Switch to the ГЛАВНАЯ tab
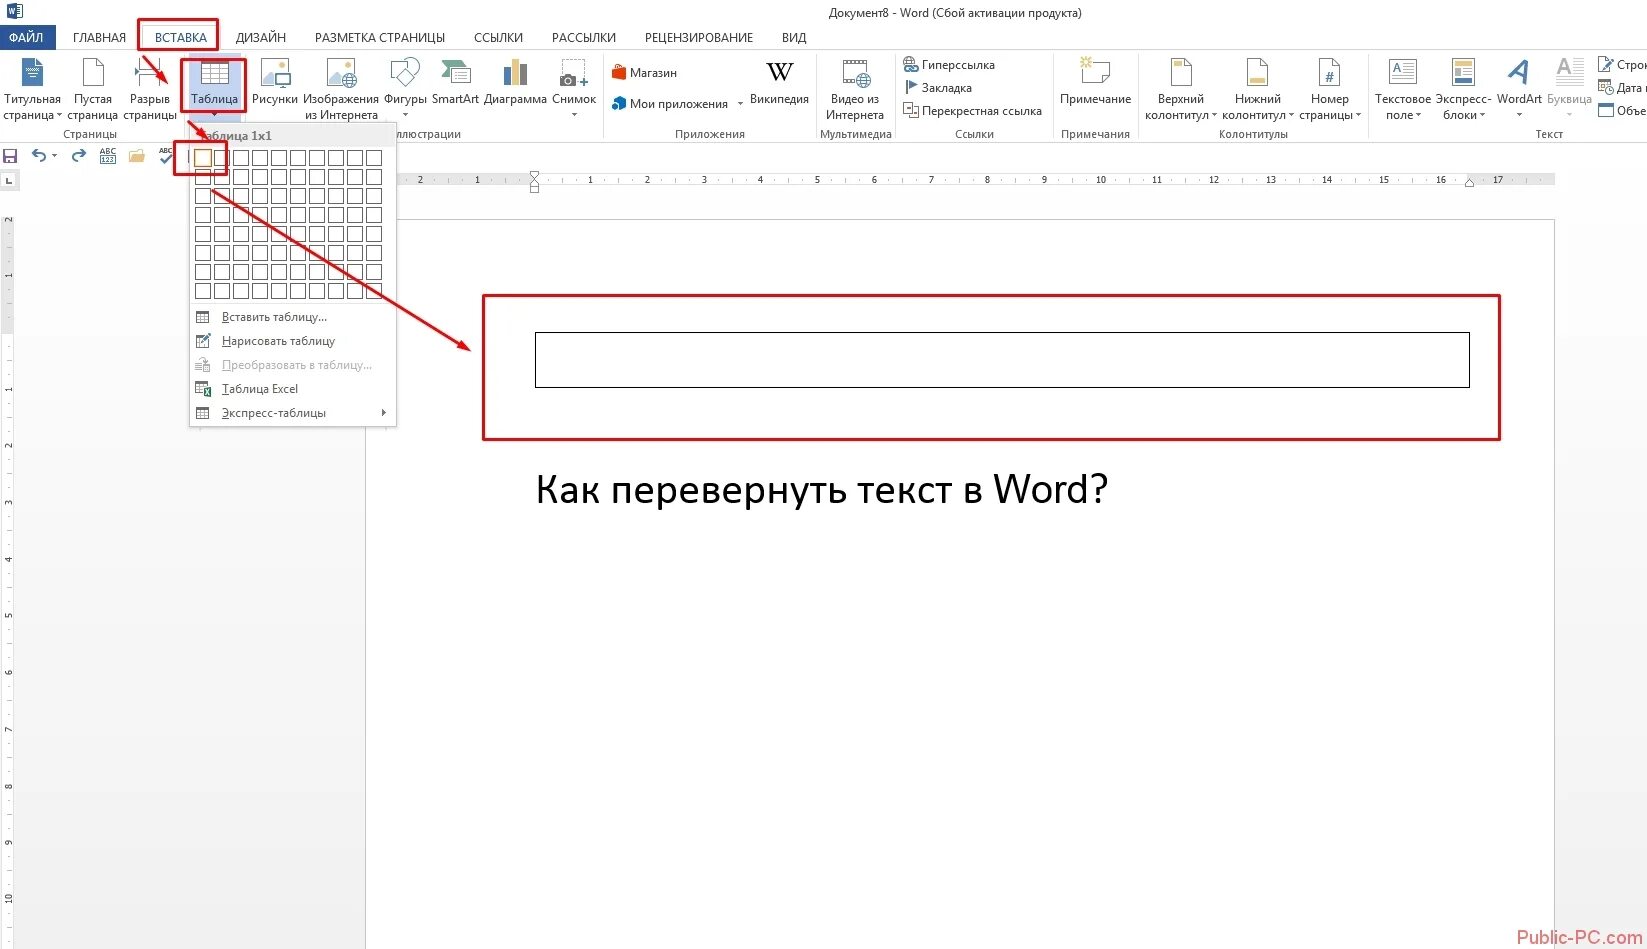Screen dimensions: 1647x949 99,37
